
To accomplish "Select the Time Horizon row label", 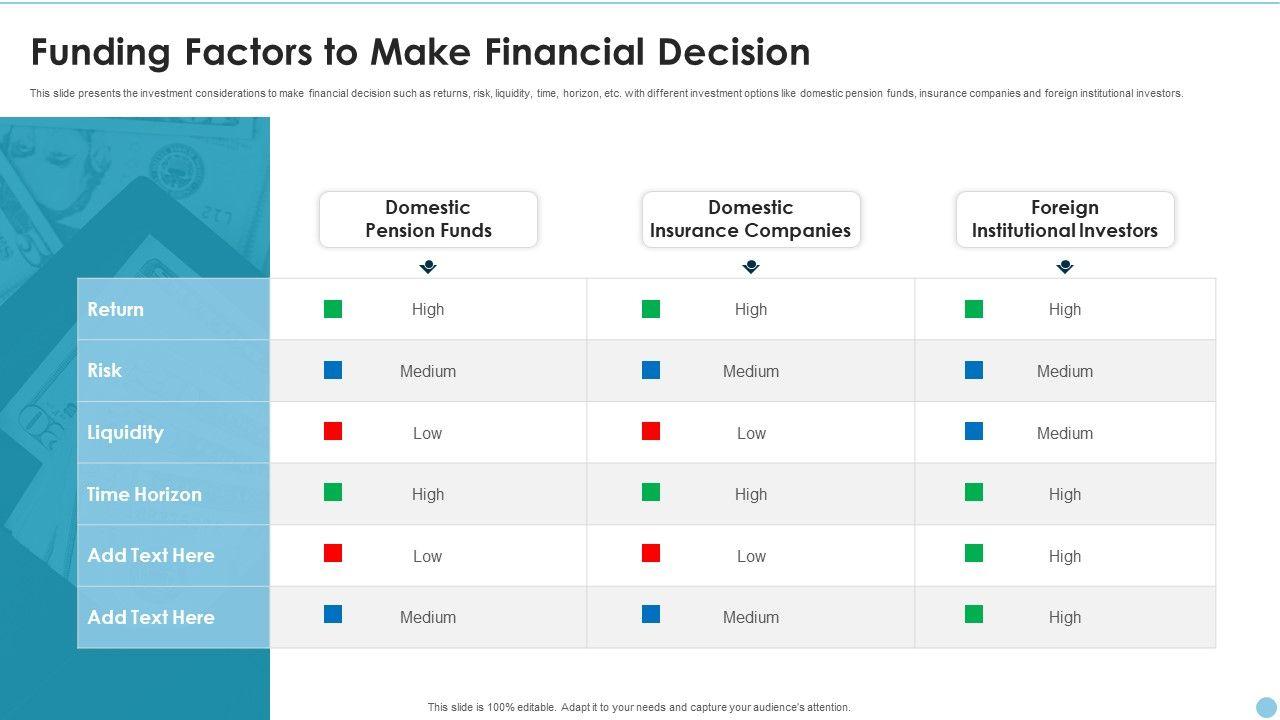I will (144, 494).
